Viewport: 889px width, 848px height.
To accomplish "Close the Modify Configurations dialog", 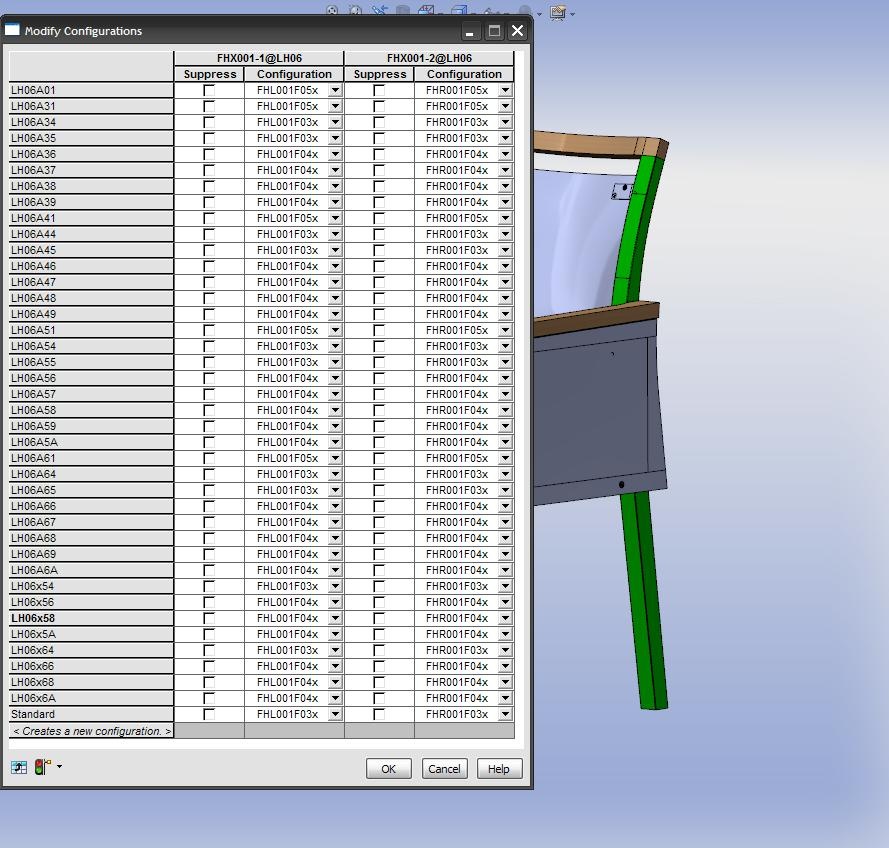I will 517,31.
